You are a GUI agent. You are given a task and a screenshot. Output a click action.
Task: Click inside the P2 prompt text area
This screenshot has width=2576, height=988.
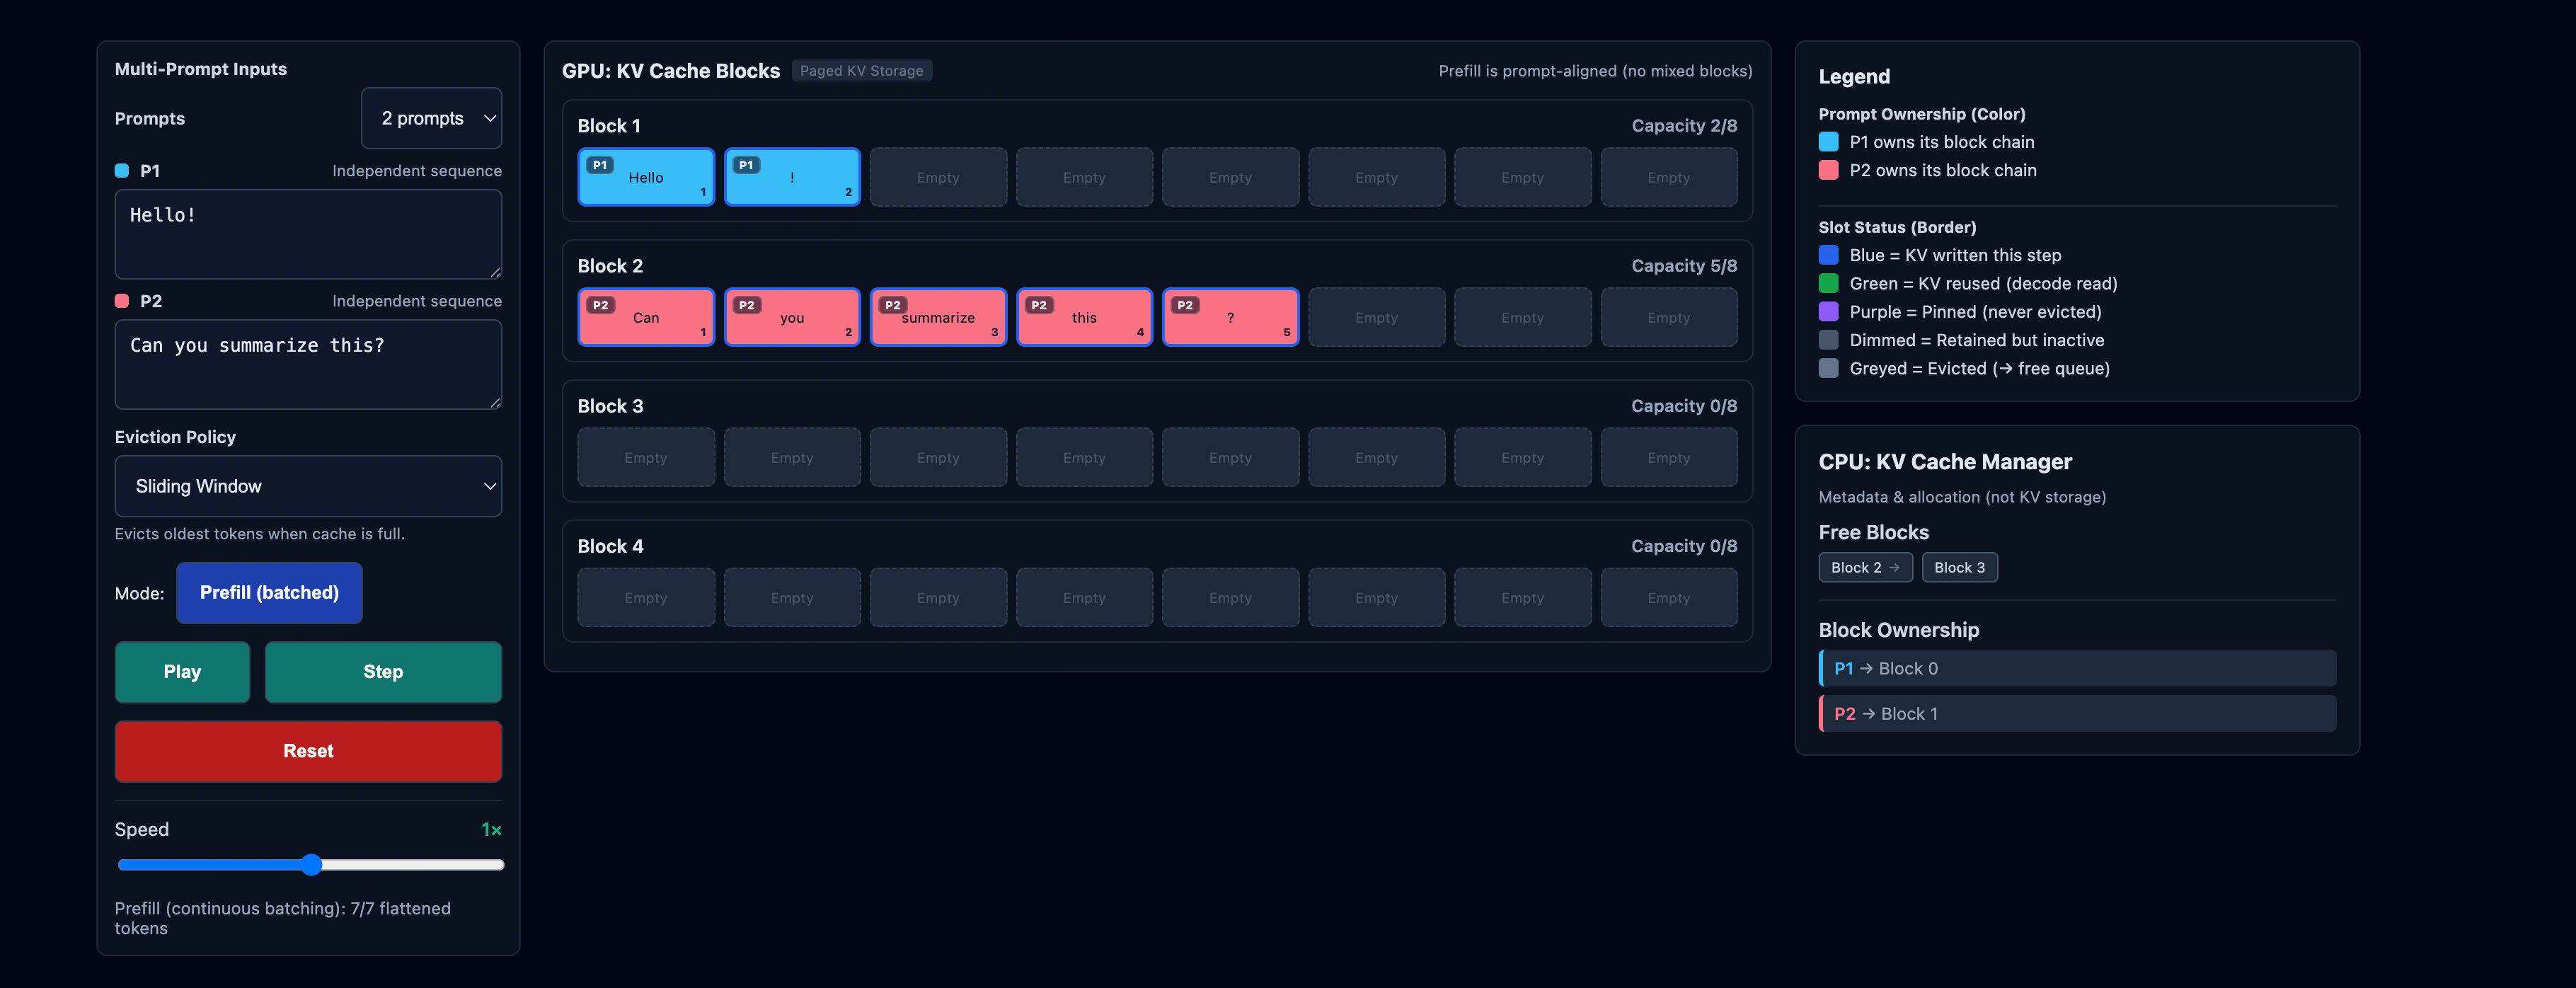point(308,365)
